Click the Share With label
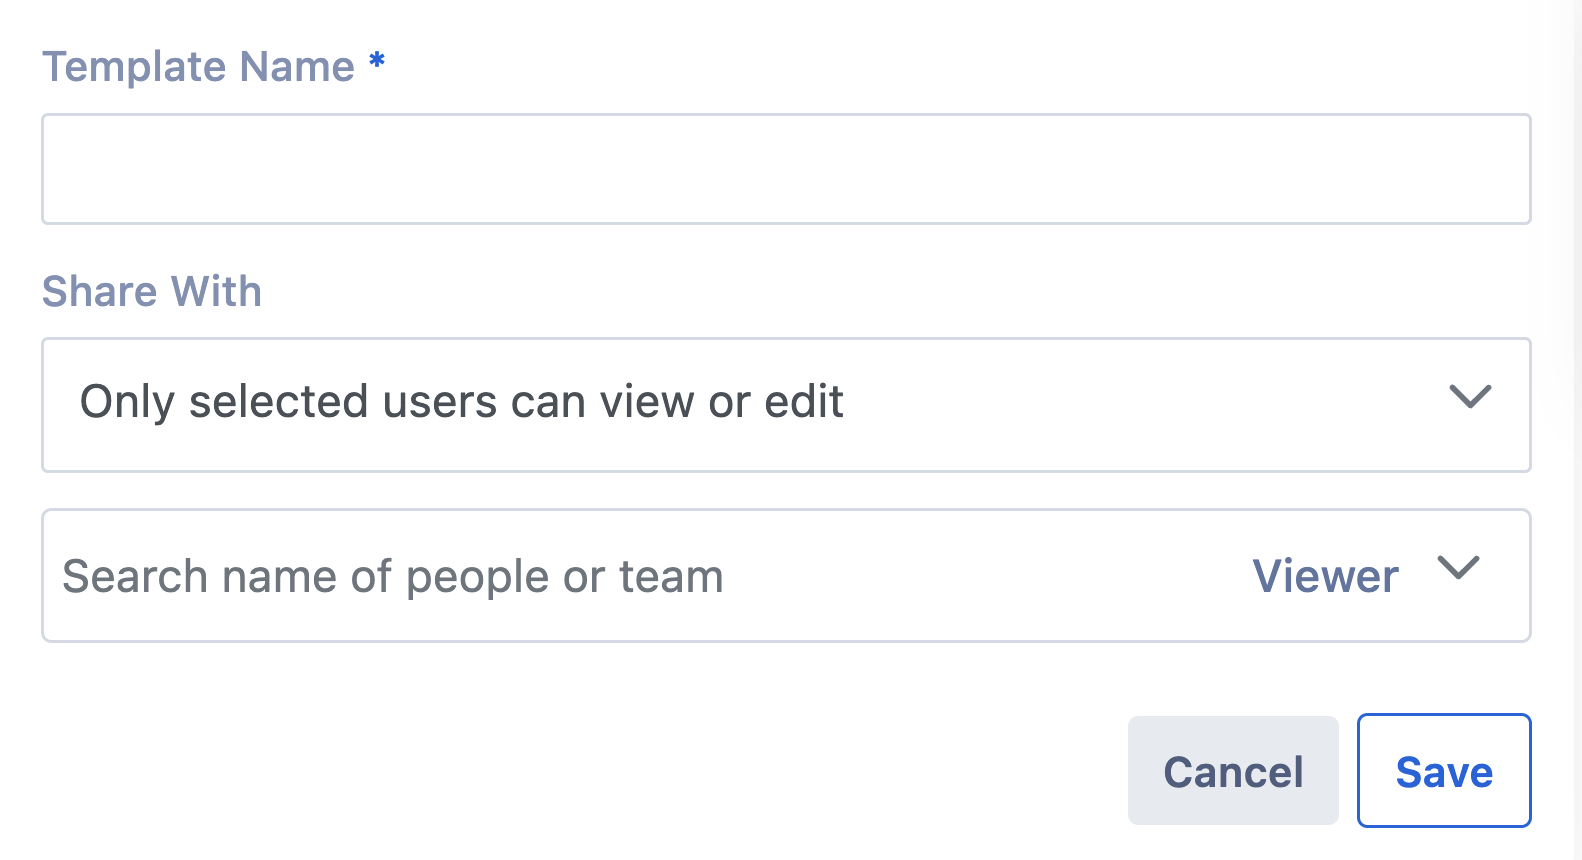Image resolution: width=1582 pixels, height=860 pixels. coord(152,291)
